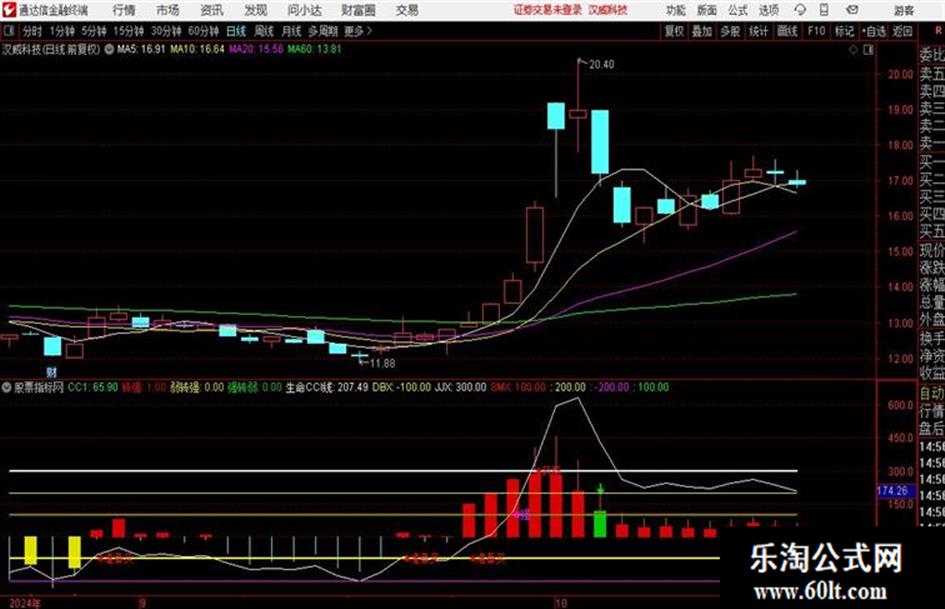Click the 统计 statistics button
945x609 pixels.
758,31
